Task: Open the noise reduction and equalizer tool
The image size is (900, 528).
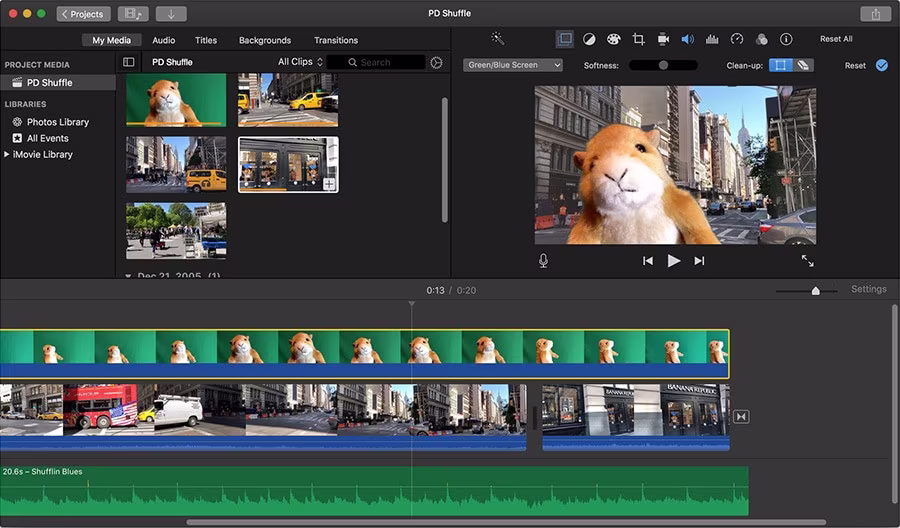Action: 712,39
